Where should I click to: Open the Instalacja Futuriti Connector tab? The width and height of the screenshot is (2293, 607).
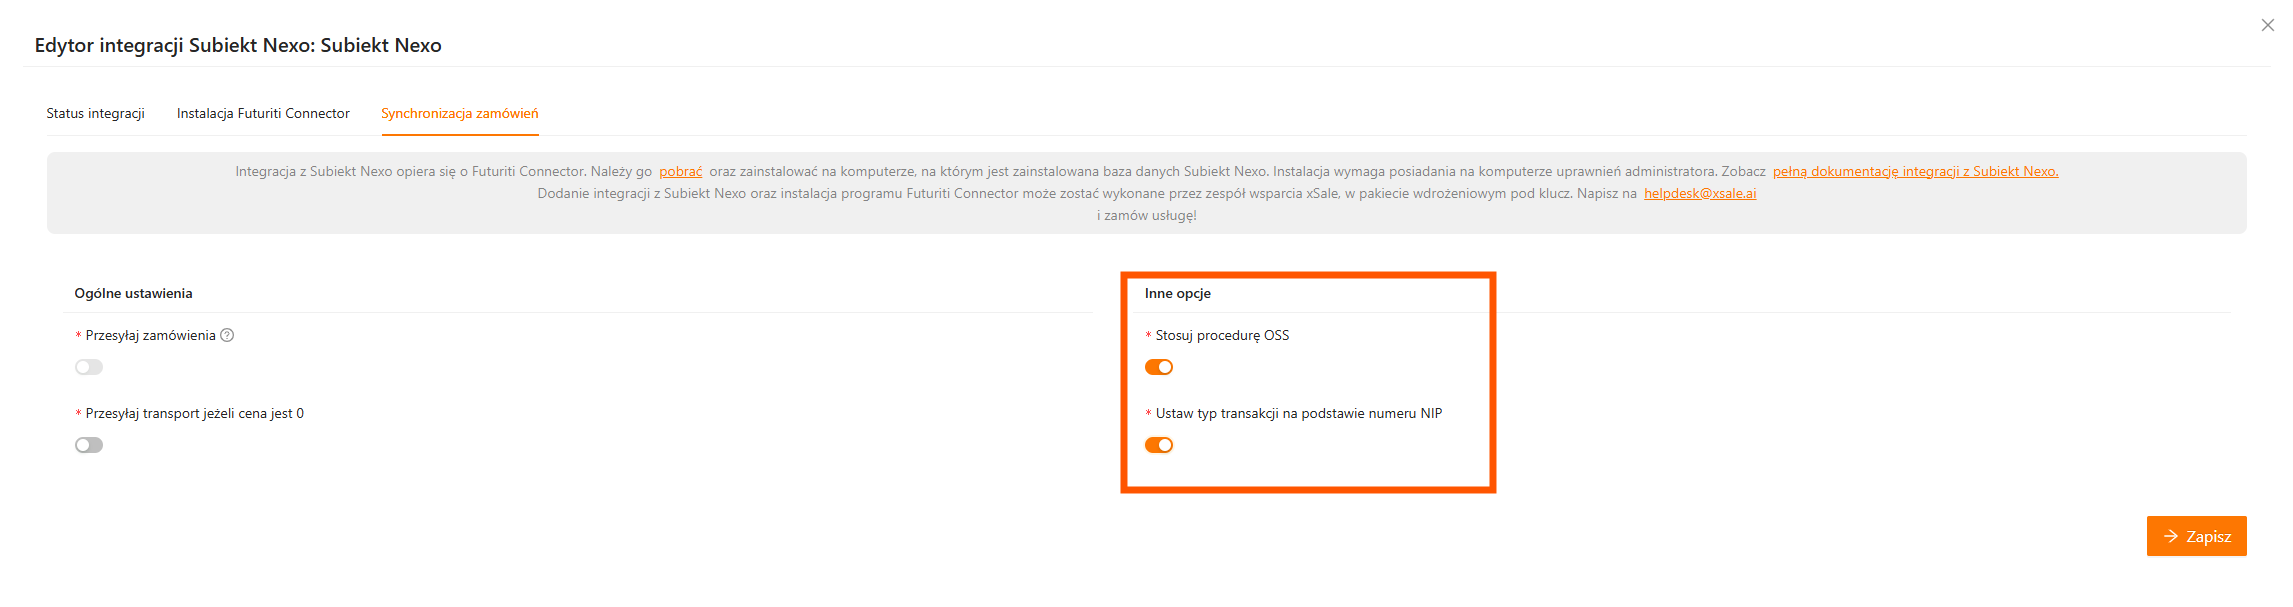click(263, 113)
